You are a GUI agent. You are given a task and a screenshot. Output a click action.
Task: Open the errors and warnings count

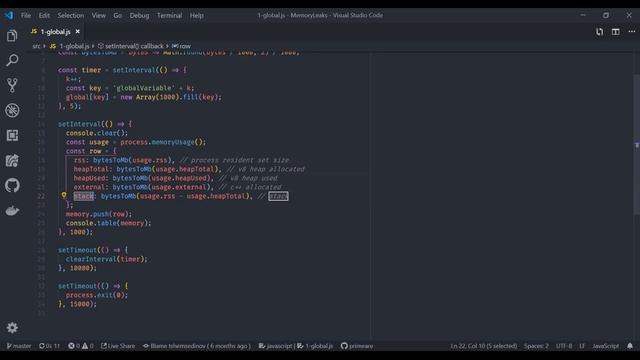click(81, 346)
